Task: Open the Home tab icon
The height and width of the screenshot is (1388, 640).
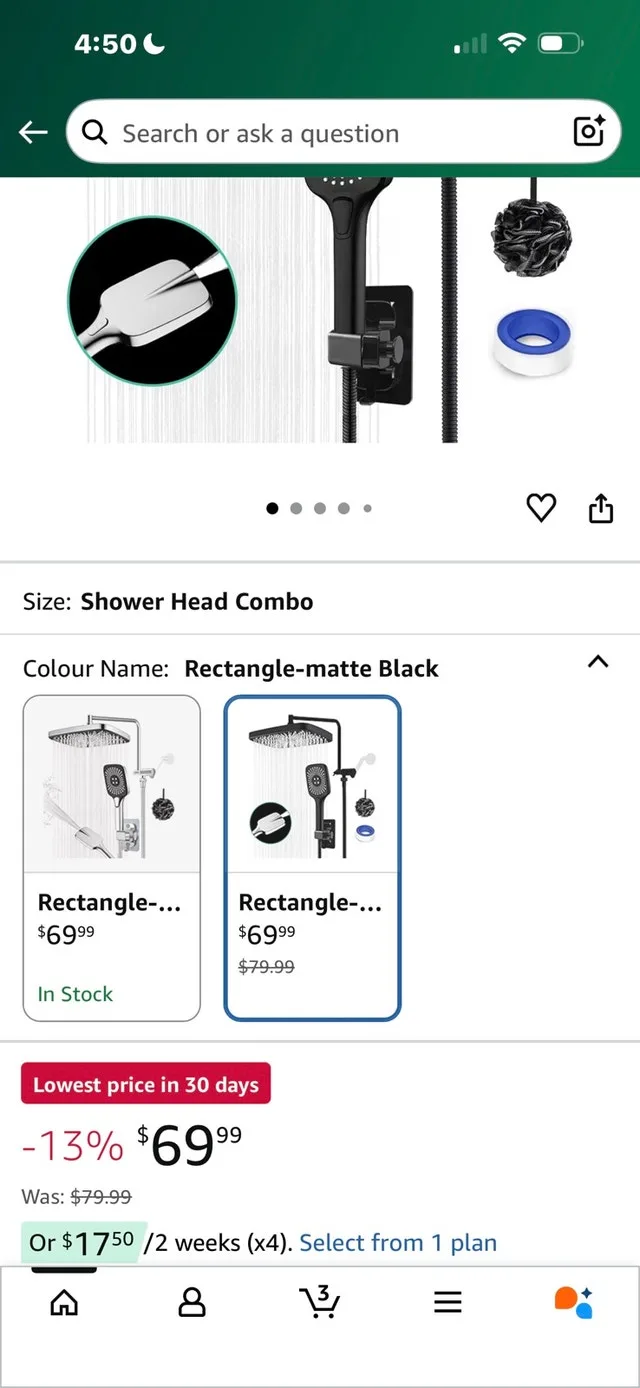Action: [64, 1302]
